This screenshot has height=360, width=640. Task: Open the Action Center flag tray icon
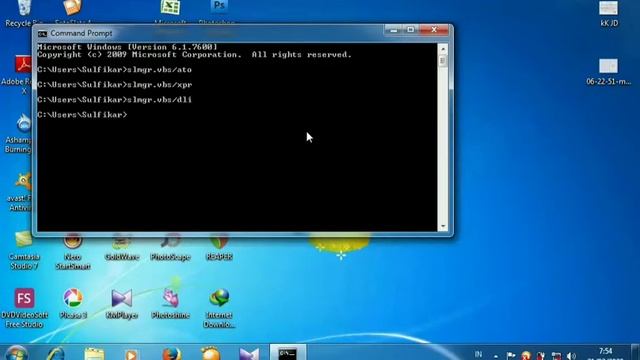tap(511, 356)
